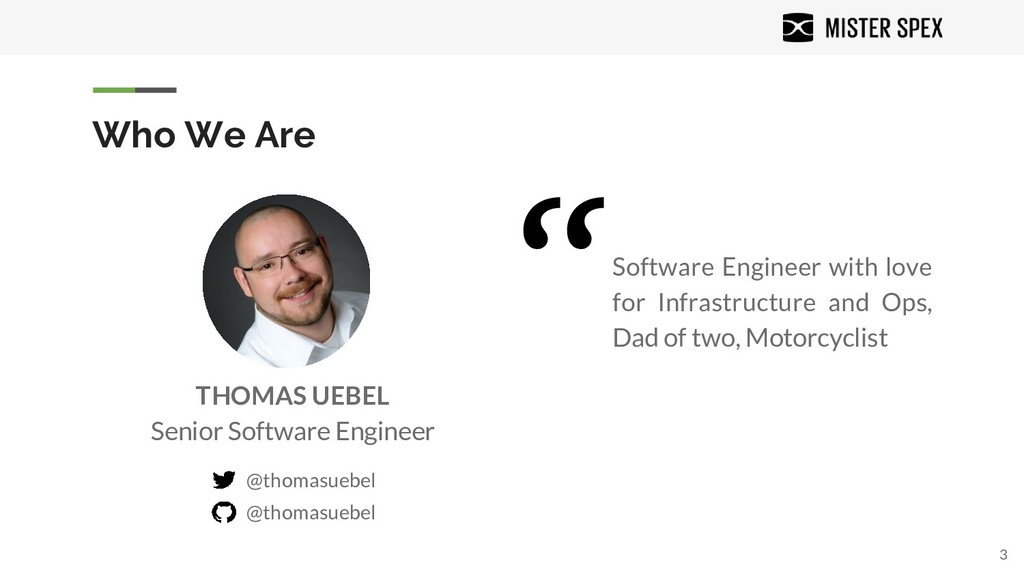Click the phrase Dad of two

tap(676, 338)
